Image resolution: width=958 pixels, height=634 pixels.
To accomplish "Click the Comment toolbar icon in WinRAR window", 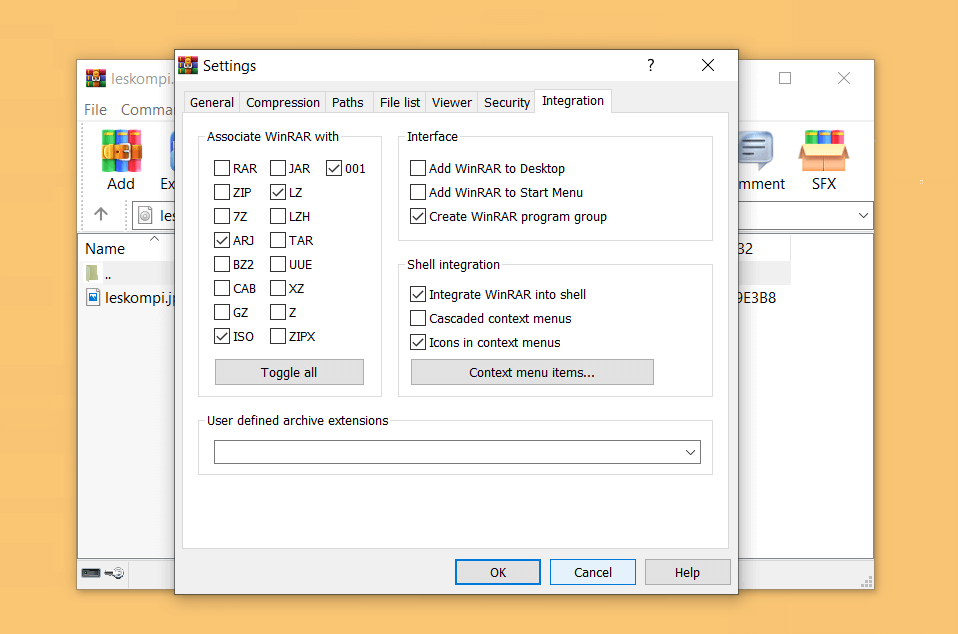I will [756, 152].
